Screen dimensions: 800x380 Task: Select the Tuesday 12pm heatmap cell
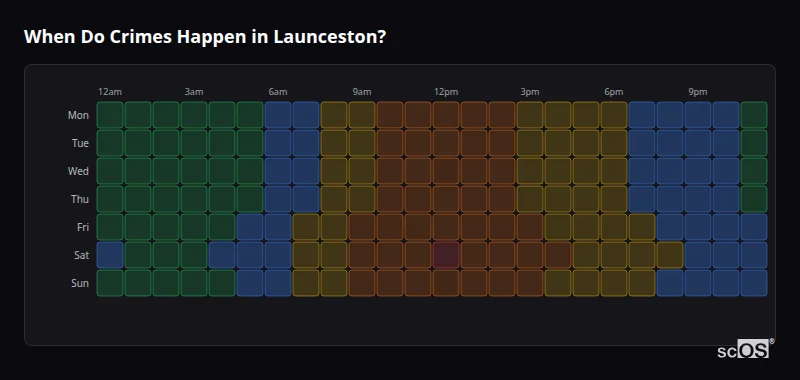coord(446,143)
